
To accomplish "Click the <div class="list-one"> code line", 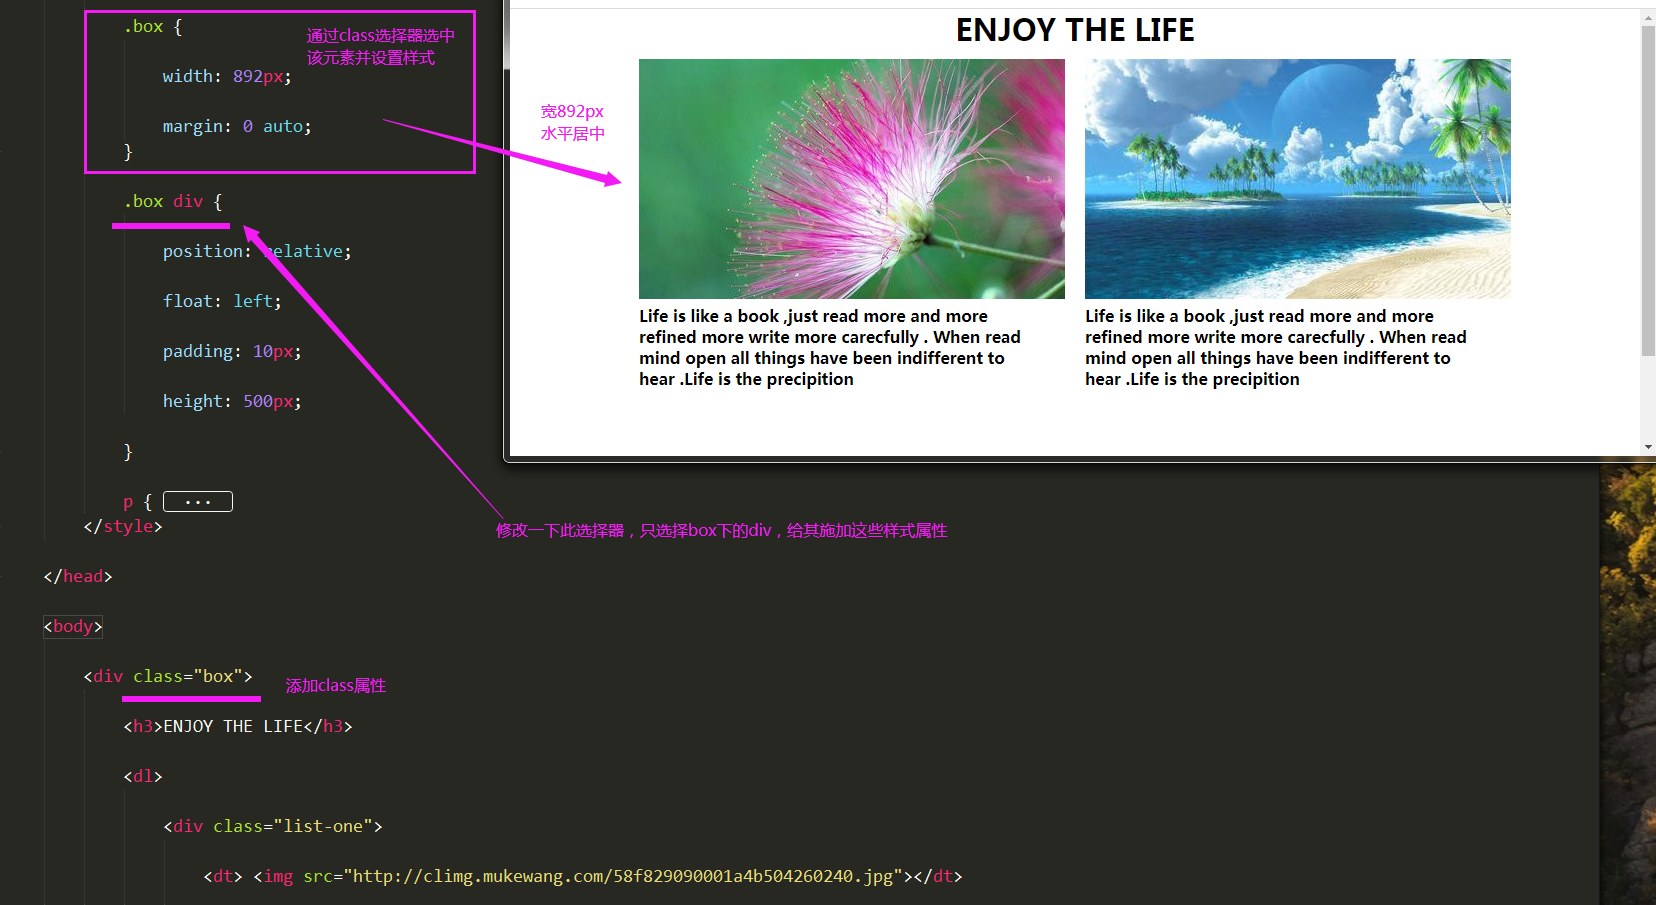I will pyautogui.click(x=273, y=826).
